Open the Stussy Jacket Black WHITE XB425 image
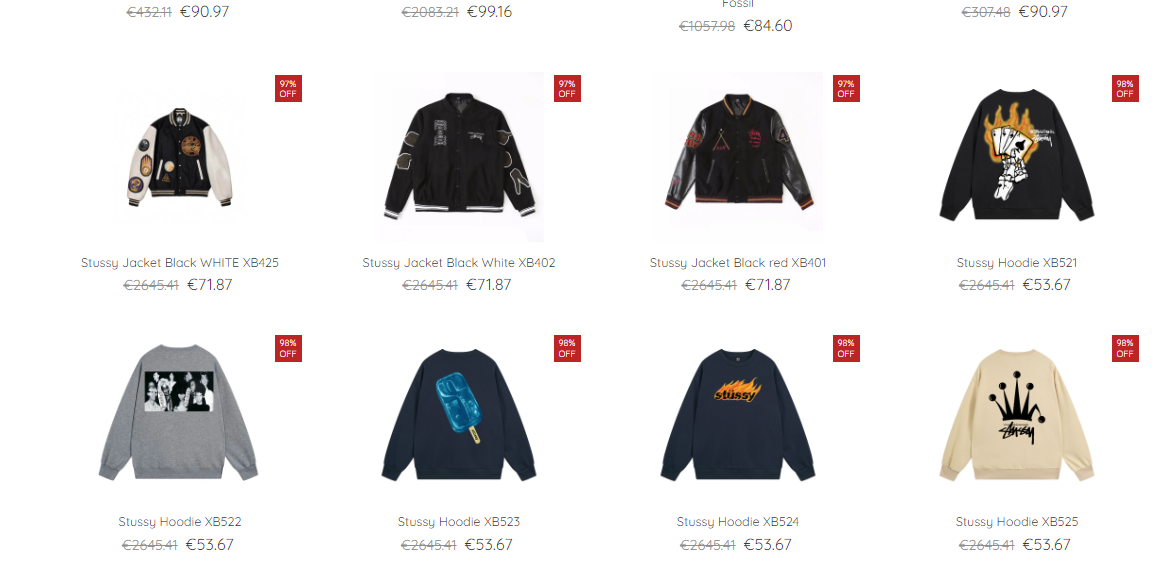This screenshot has height=561, width=1152. [x=180, y=157]
